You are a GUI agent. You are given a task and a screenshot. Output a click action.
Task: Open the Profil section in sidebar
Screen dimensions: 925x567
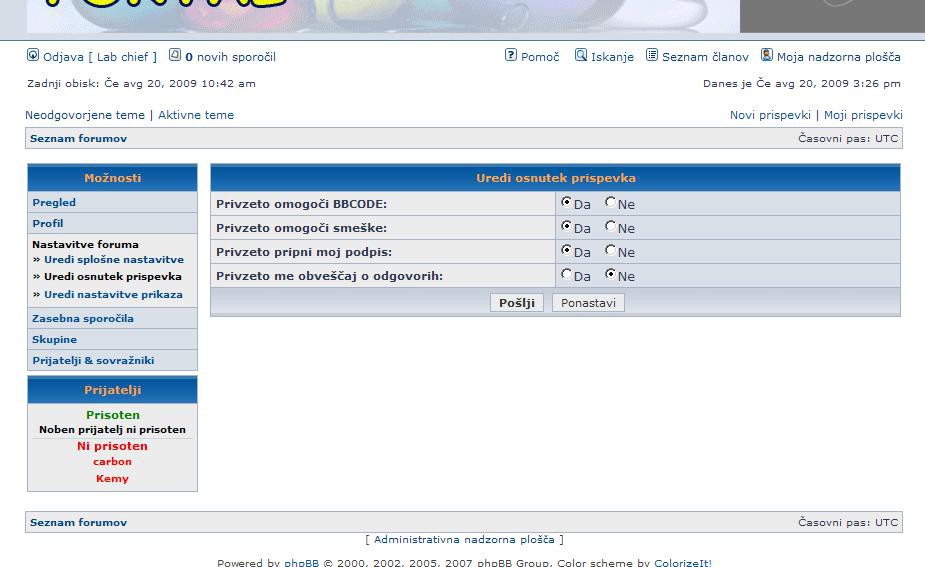(x=48, y=223)
